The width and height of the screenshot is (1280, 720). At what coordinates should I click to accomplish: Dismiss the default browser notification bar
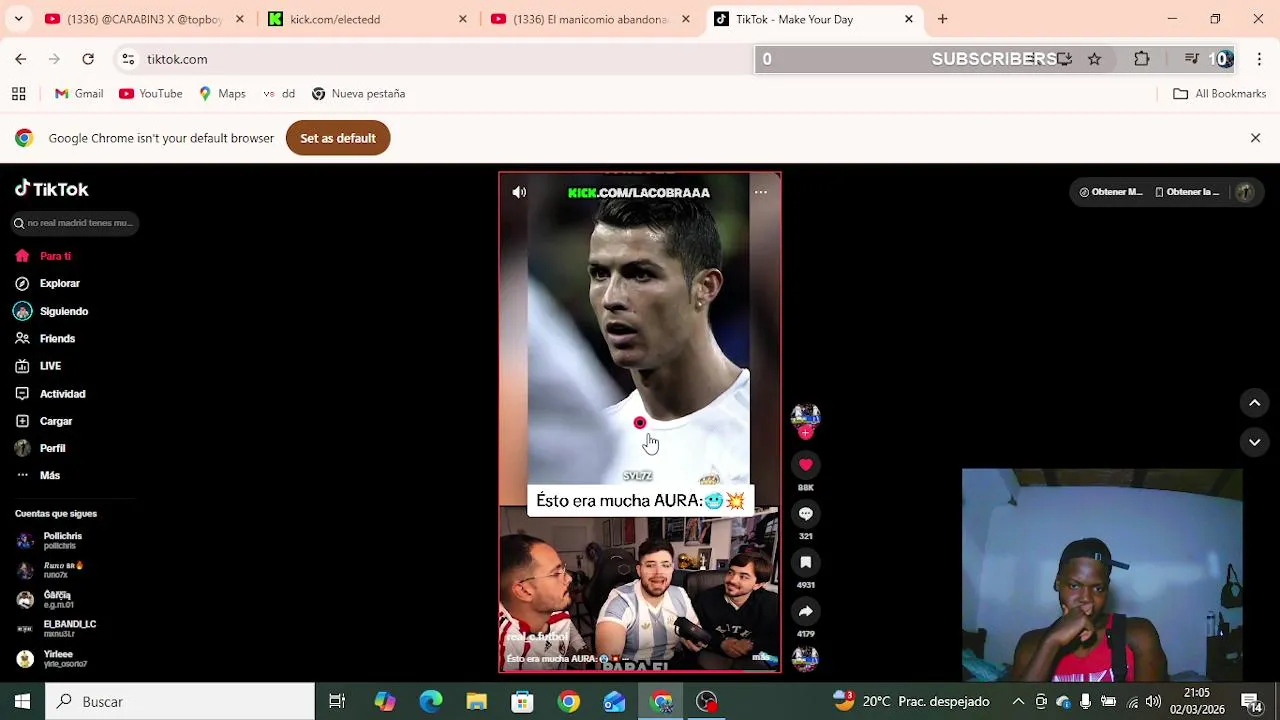(x=1255, y=138)
